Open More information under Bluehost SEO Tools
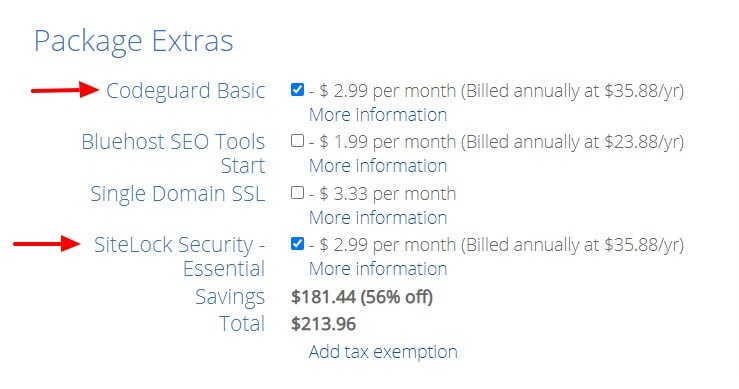Viewport: 739px width, 389px height. click(378, 166)
